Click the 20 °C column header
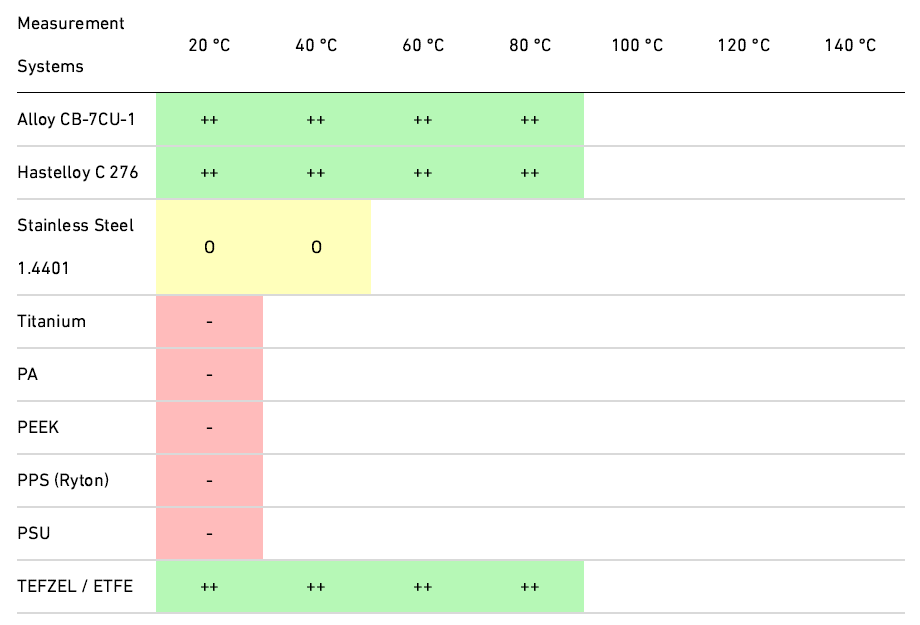 pyautogui.click(x=209, y=45)
